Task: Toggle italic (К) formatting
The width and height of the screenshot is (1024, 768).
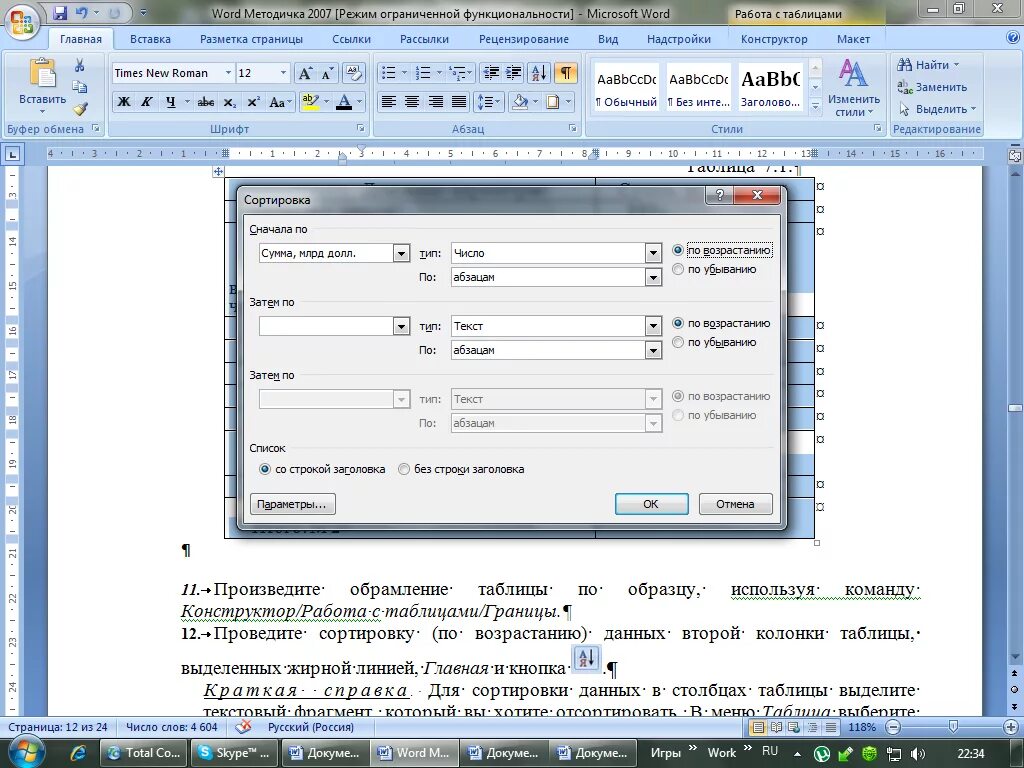Action: [x=147, y=102]
